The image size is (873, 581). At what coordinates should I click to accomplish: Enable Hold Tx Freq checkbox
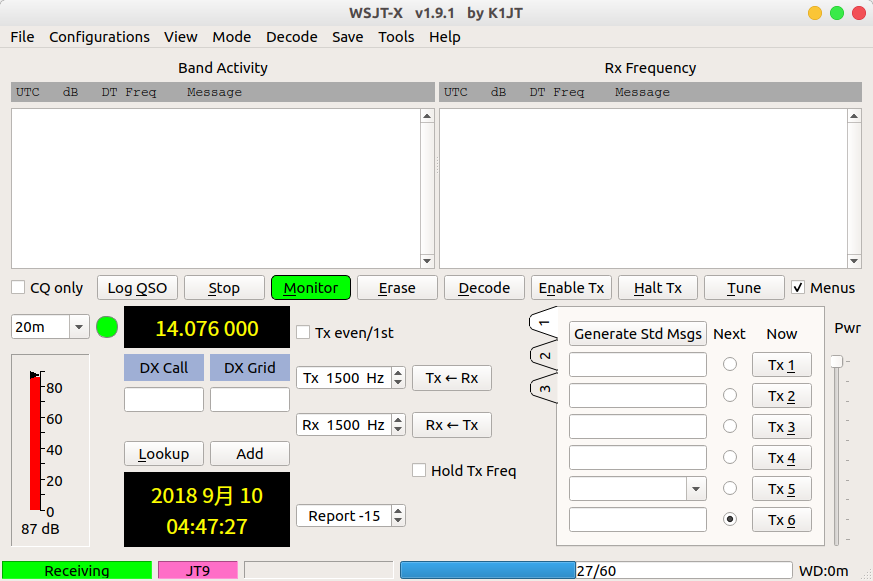(x=419, y=470)
